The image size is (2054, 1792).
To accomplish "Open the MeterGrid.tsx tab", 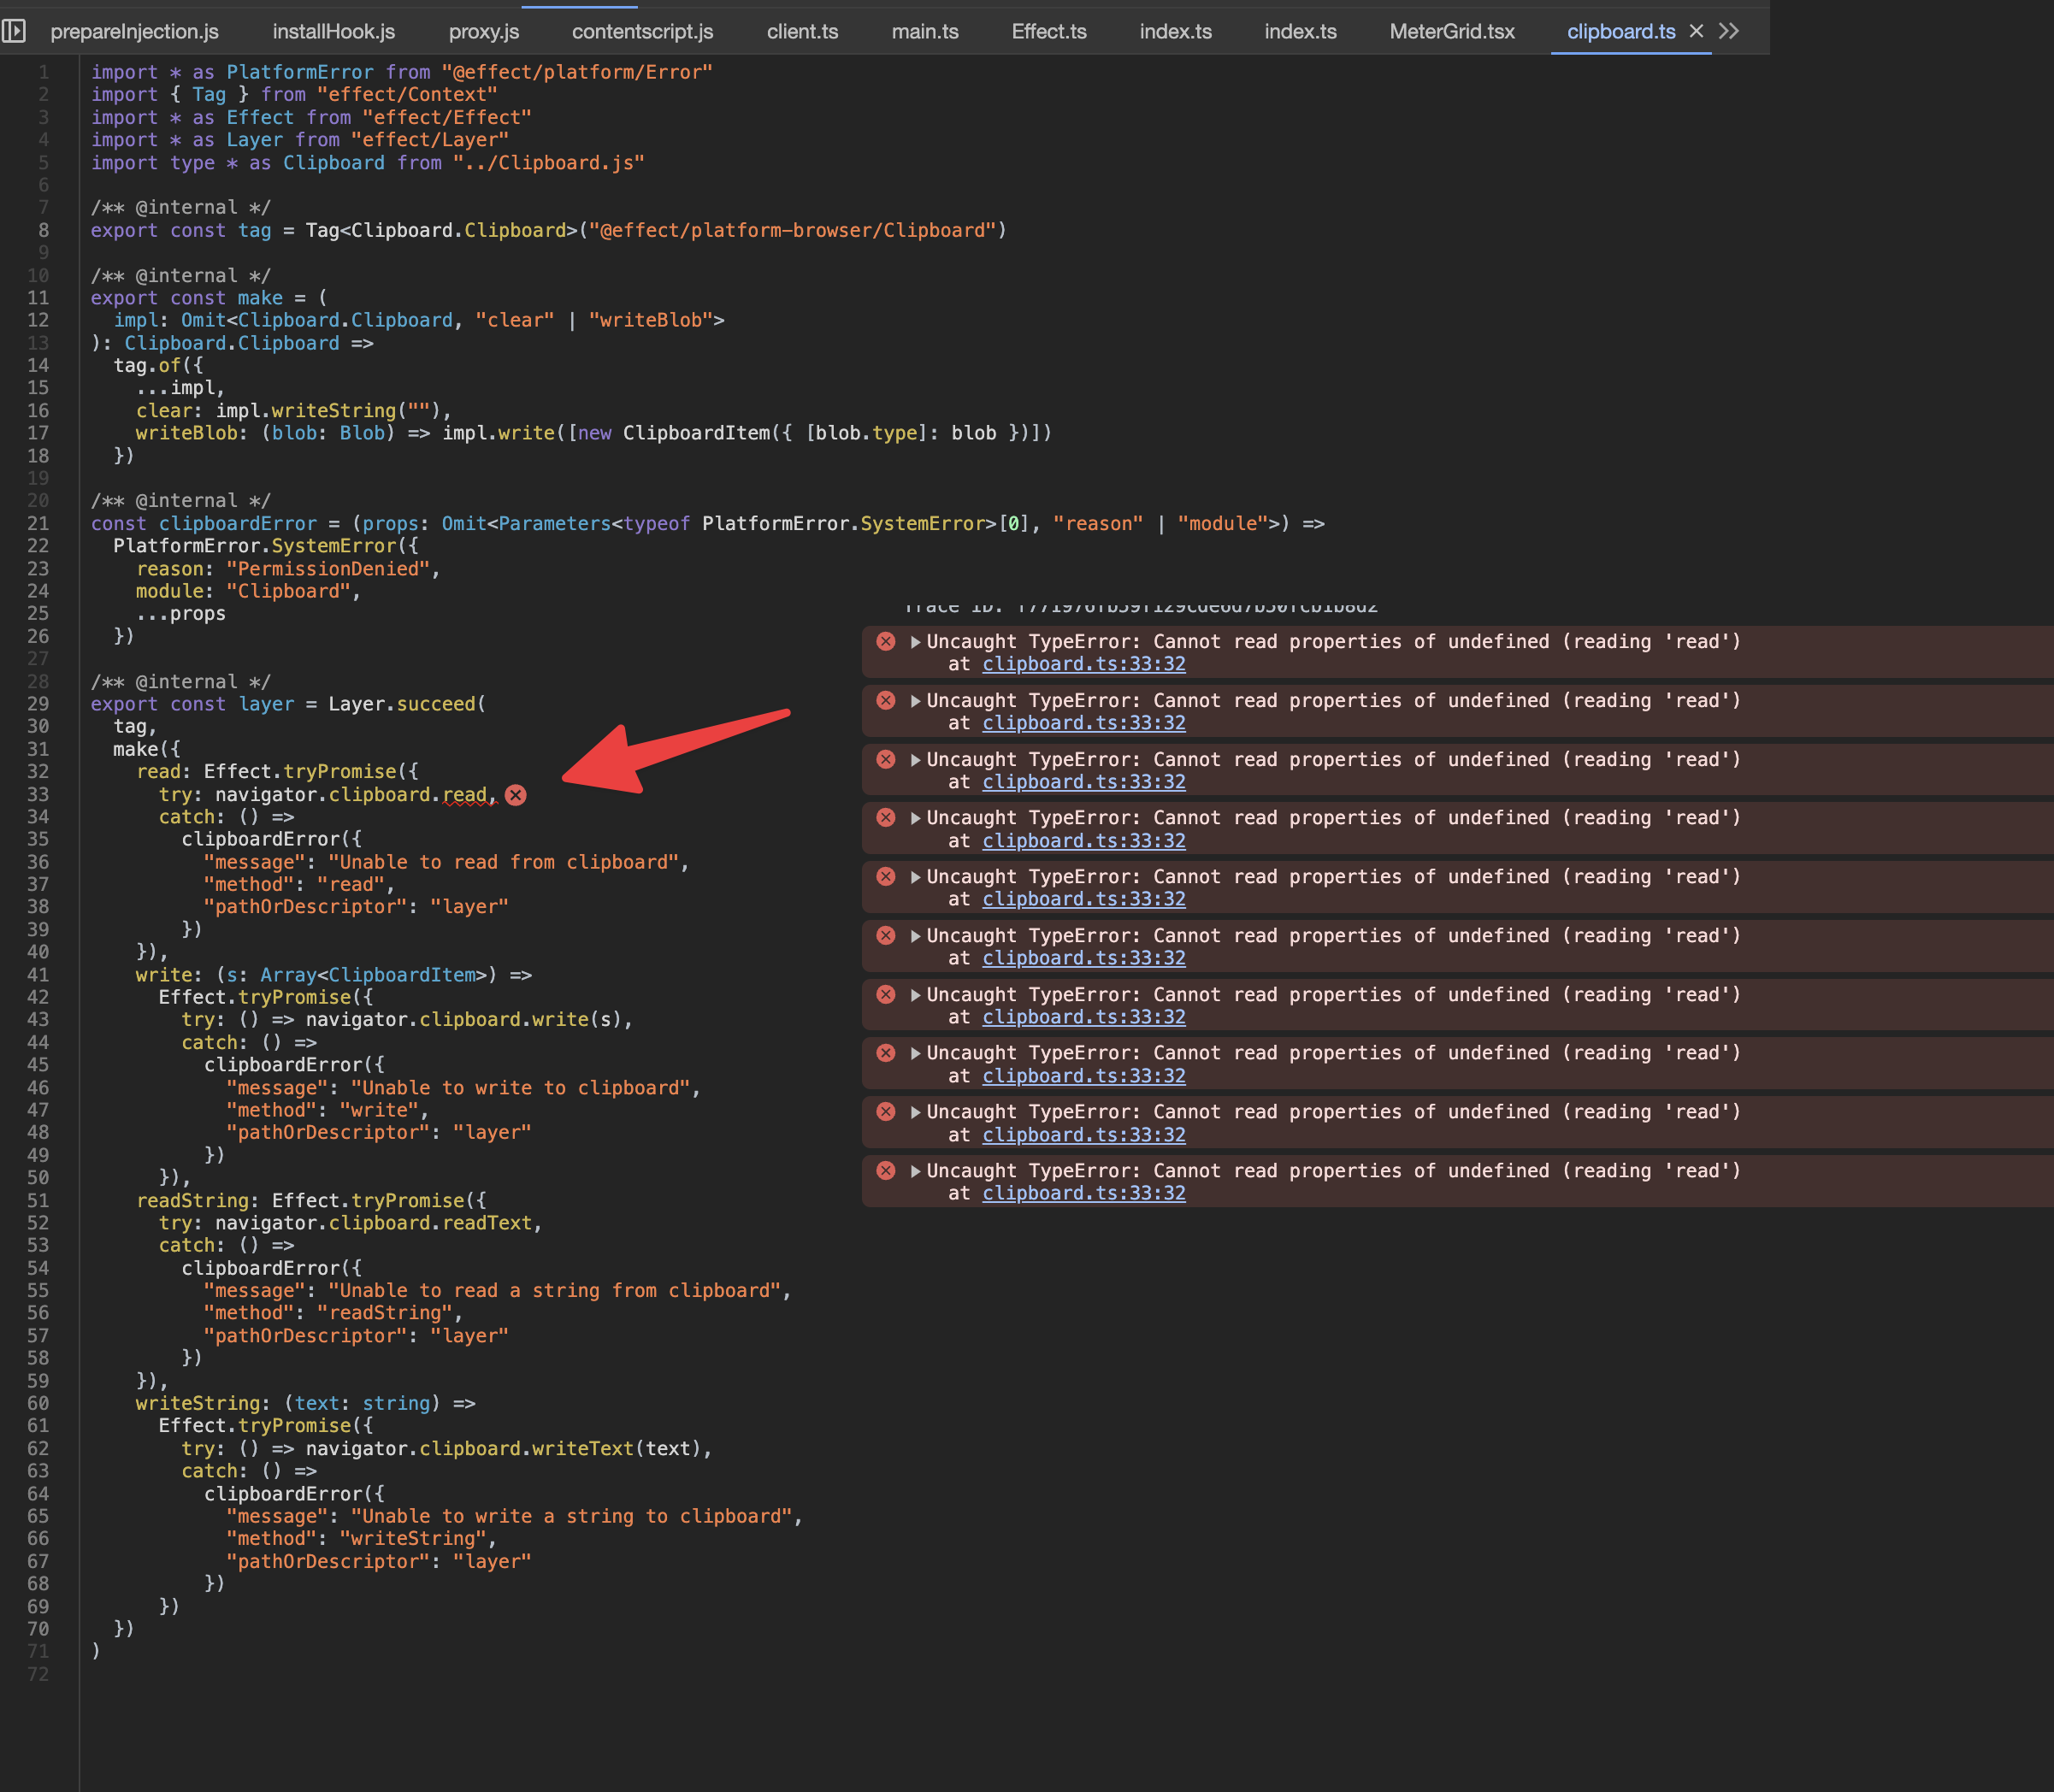I will (1451, 31).
